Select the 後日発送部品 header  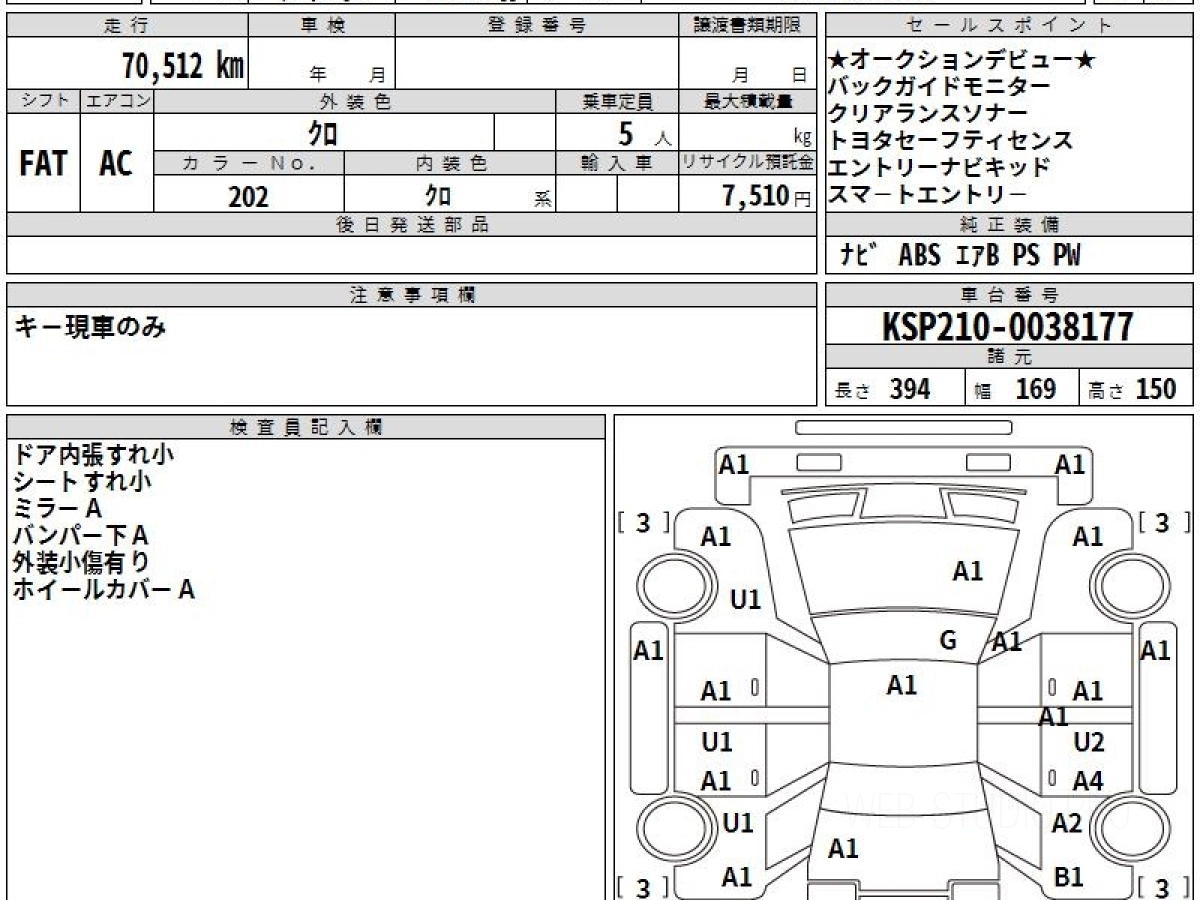(x=412, y=225)
